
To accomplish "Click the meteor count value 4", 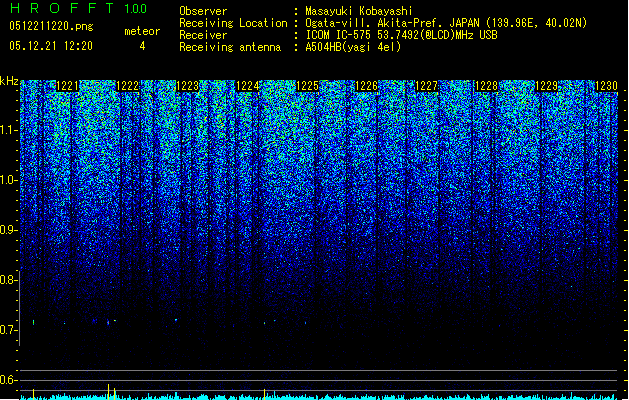I will 142,46.
